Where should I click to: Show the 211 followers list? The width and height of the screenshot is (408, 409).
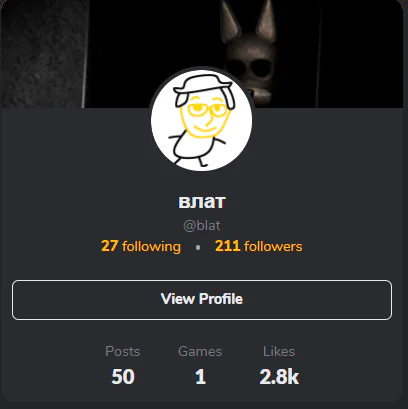point(259,246)
